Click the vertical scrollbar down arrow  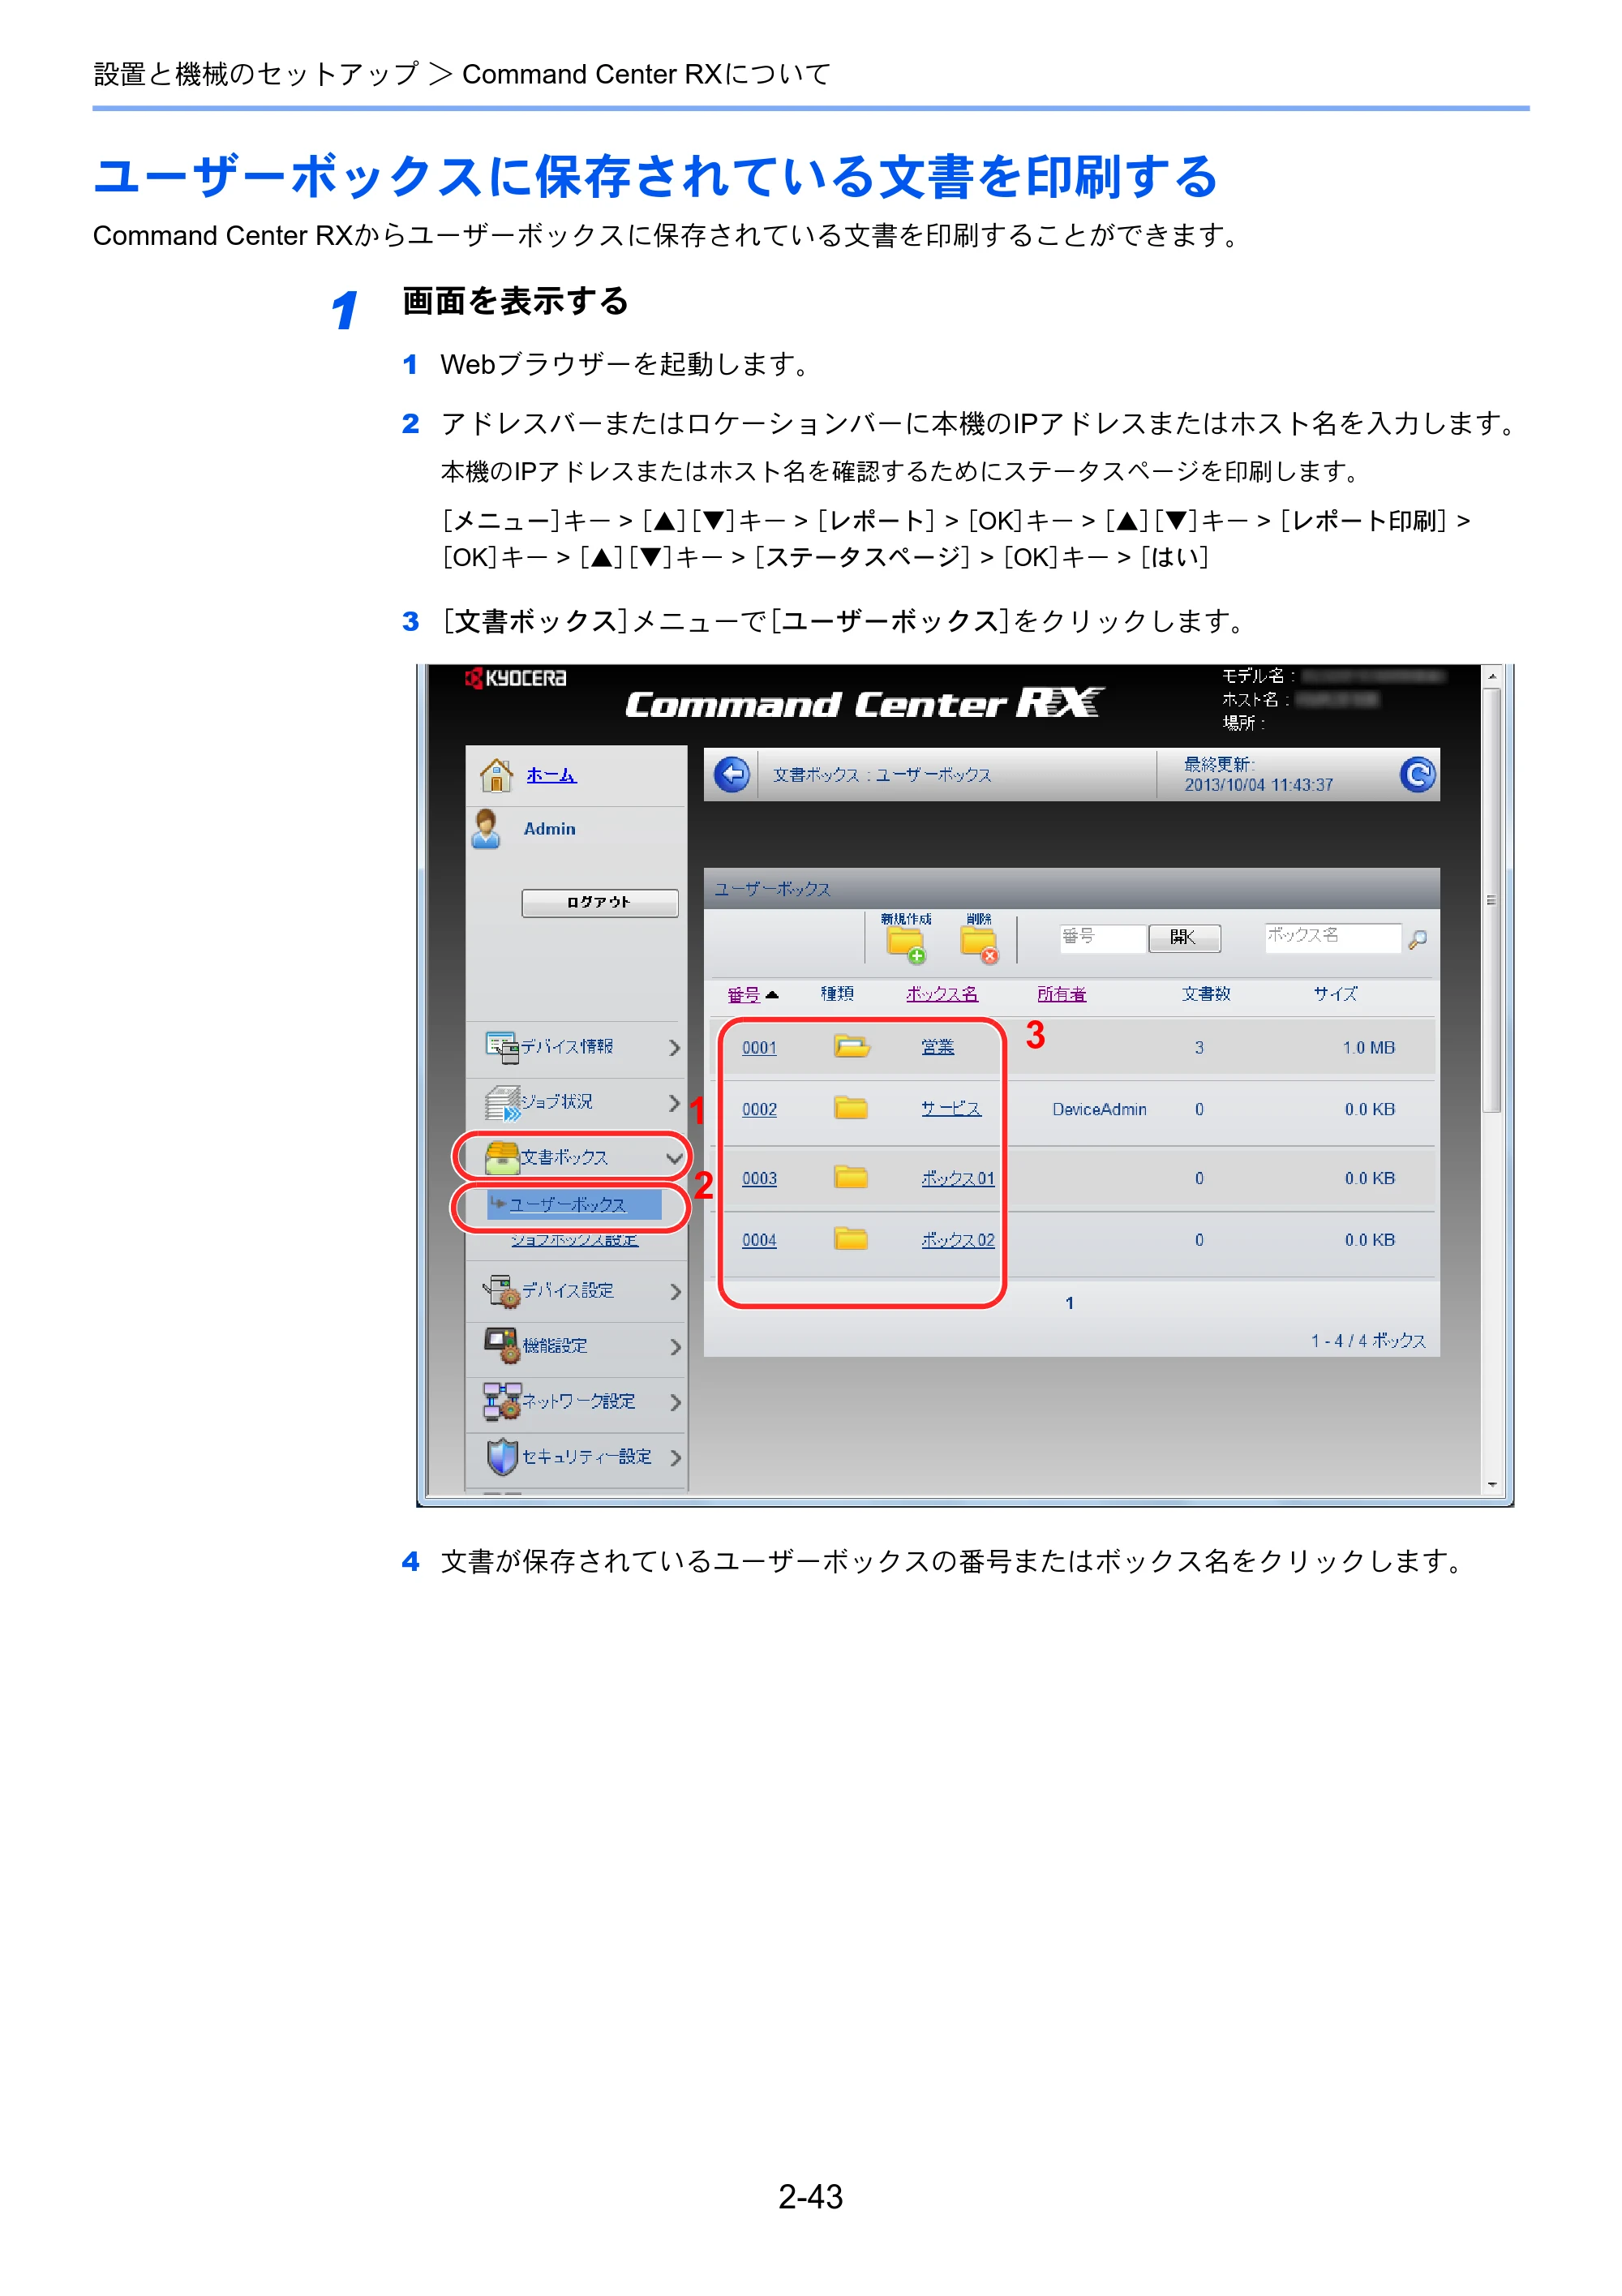[x=1492, y=1485]
